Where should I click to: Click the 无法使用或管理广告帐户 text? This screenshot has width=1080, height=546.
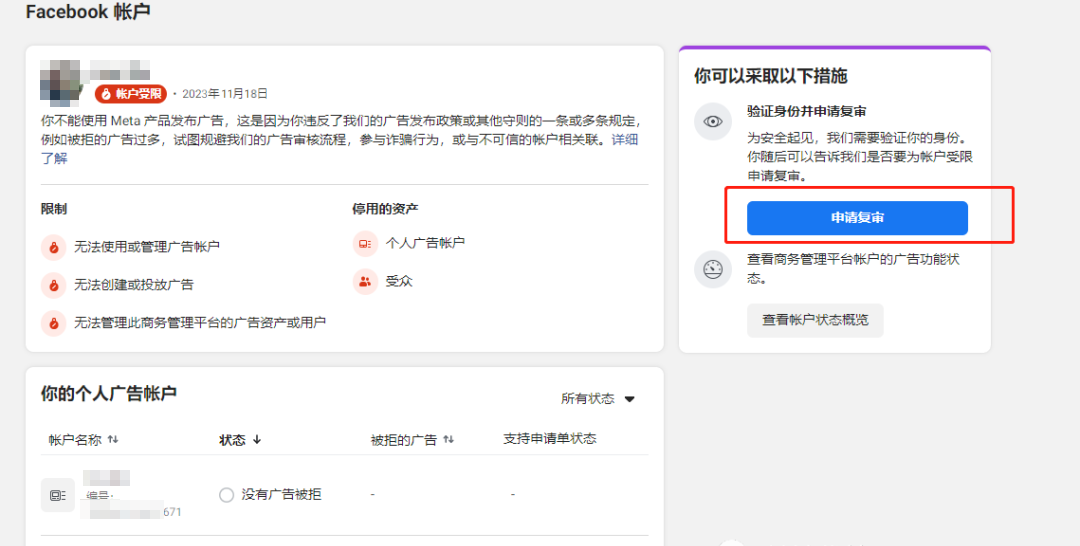[147, 246]
